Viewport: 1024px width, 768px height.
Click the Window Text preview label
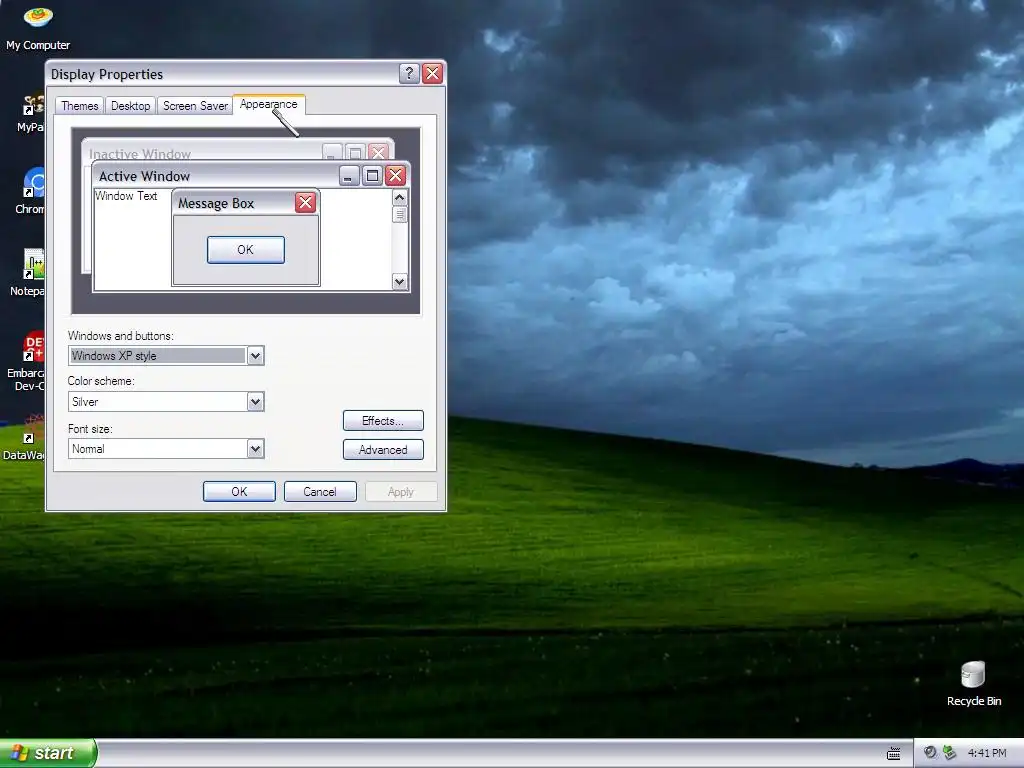[x=126, y=196]
